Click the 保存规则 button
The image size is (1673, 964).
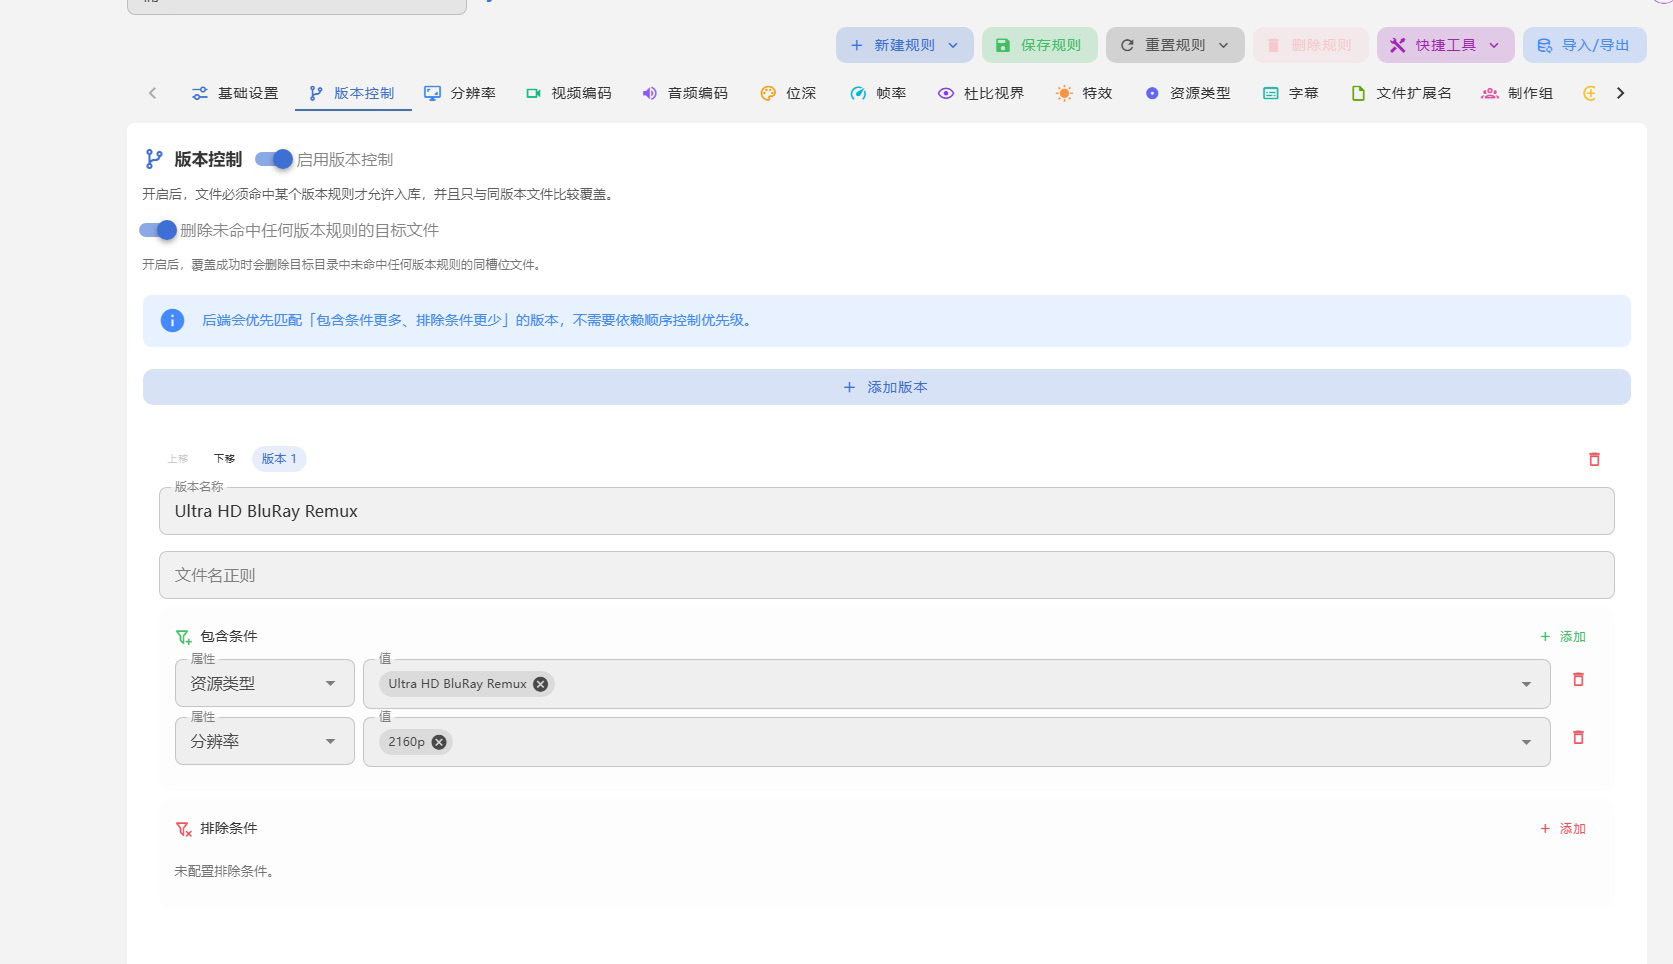click(1040, 45)
